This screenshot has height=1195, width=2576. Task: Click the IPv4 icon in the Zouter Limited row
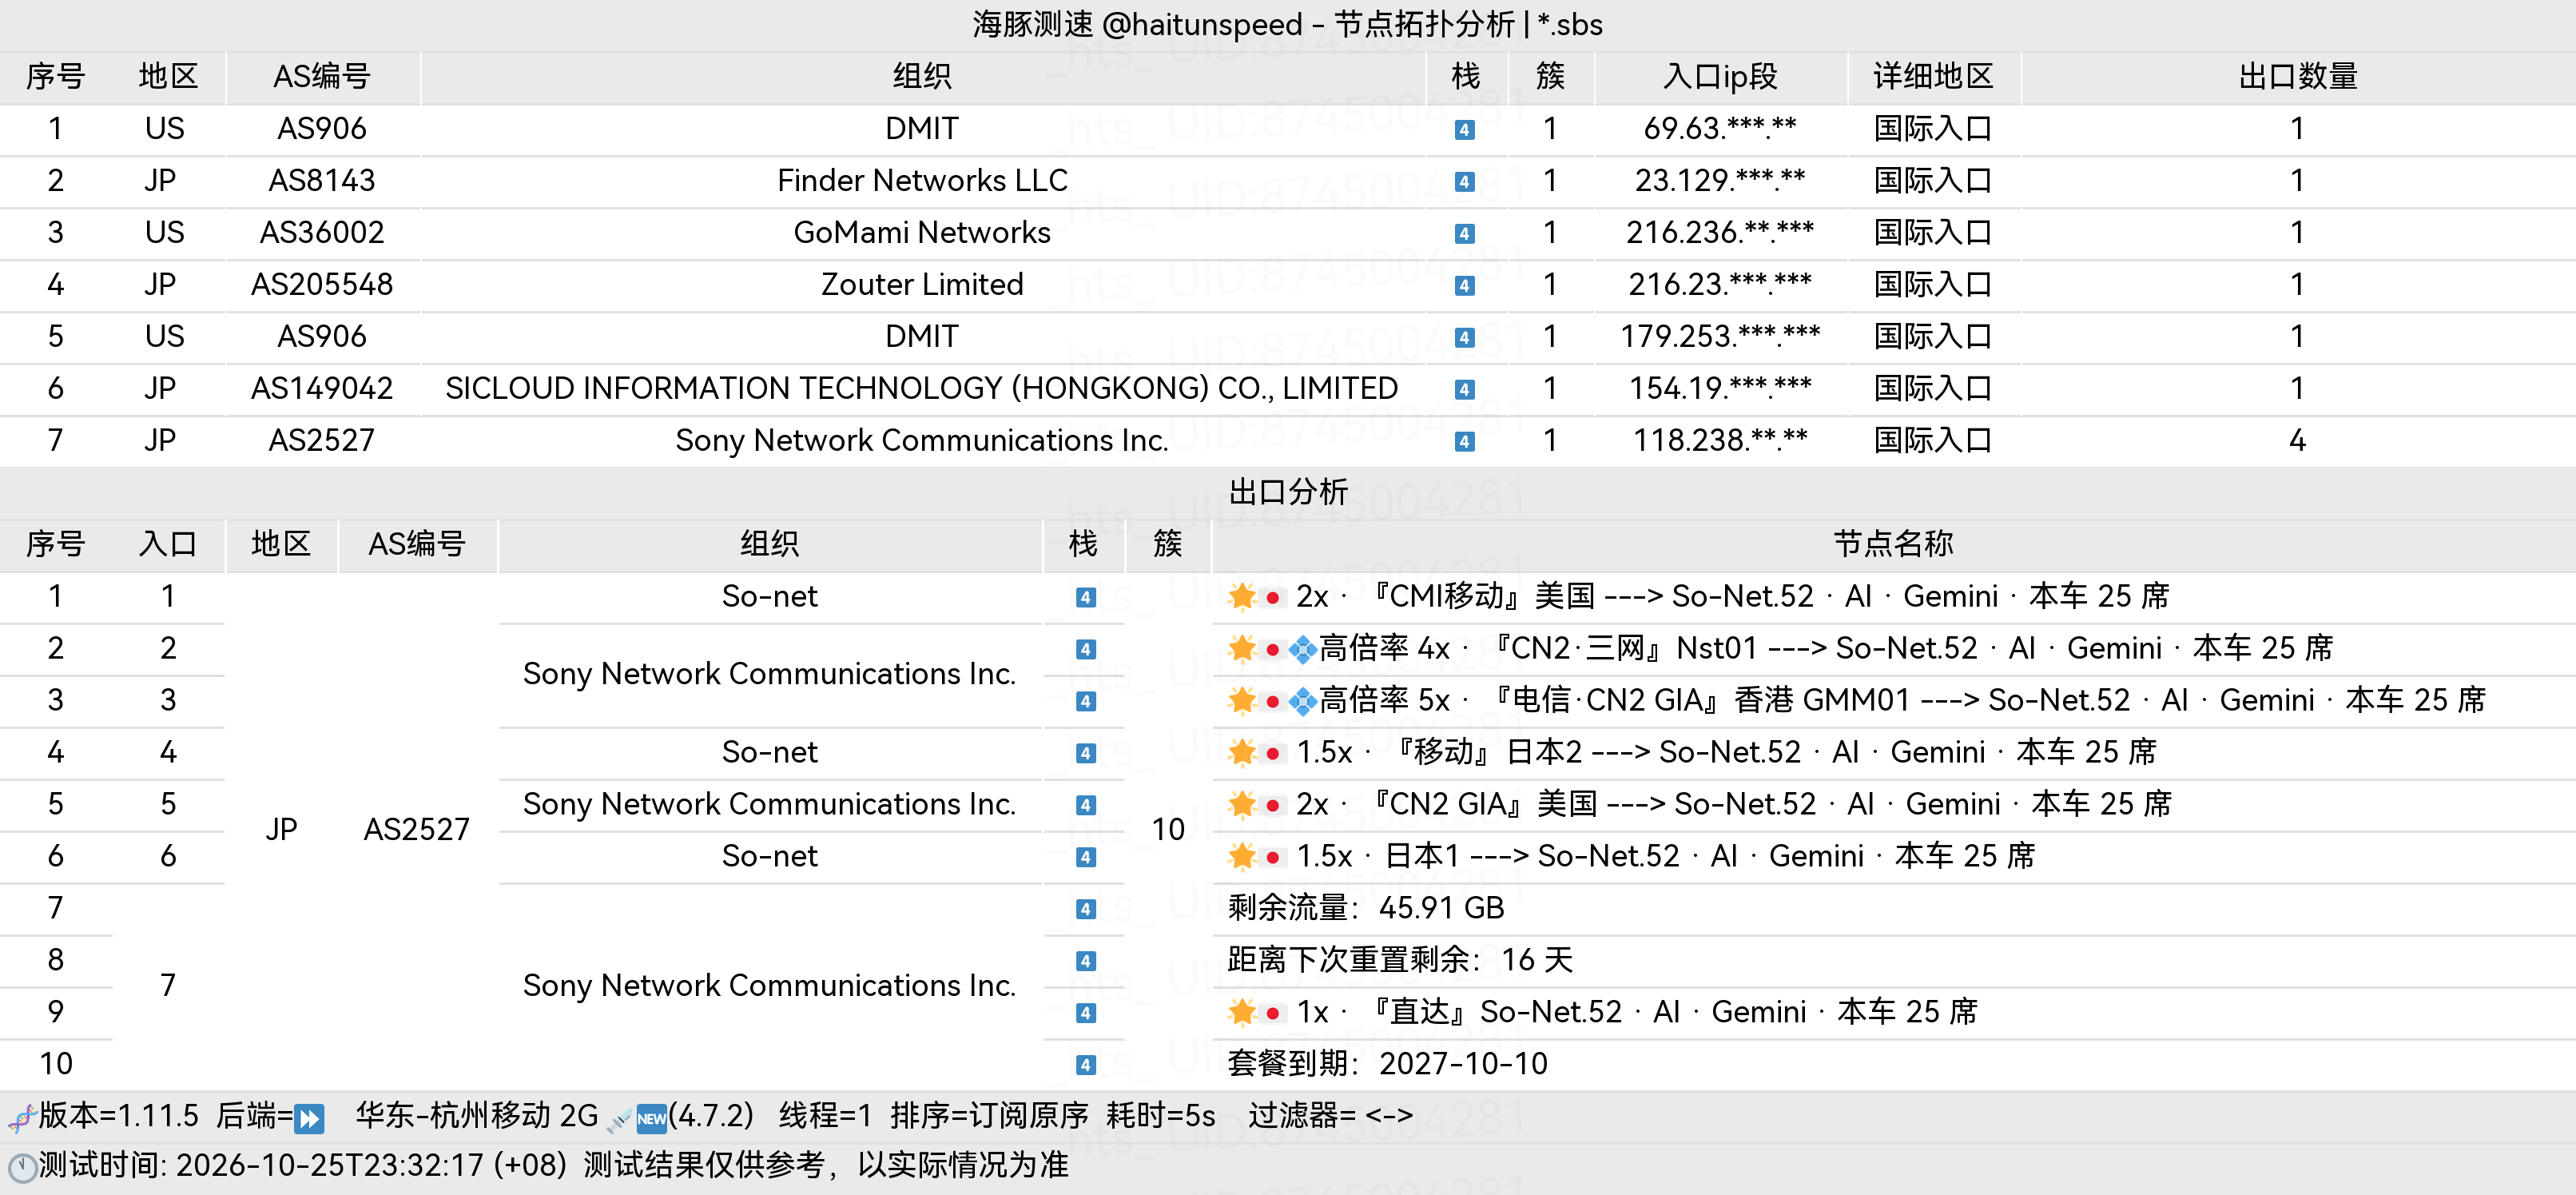click(1464, 286)
